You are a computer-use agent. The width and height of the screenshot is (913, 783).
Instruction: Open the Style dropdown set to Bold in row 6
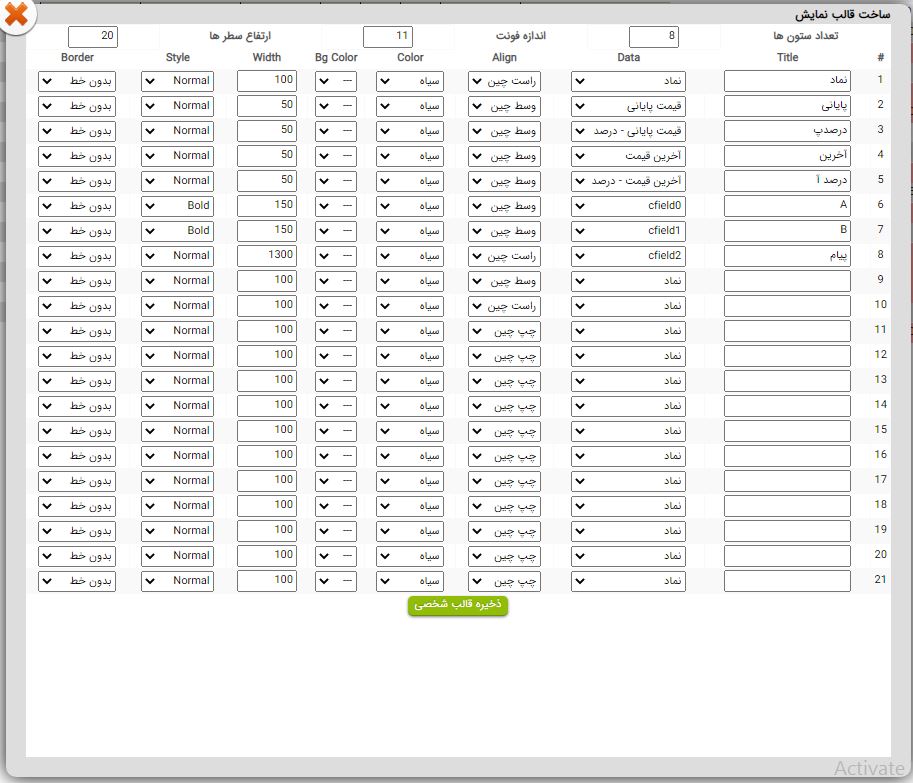click(x=177, y=206)
